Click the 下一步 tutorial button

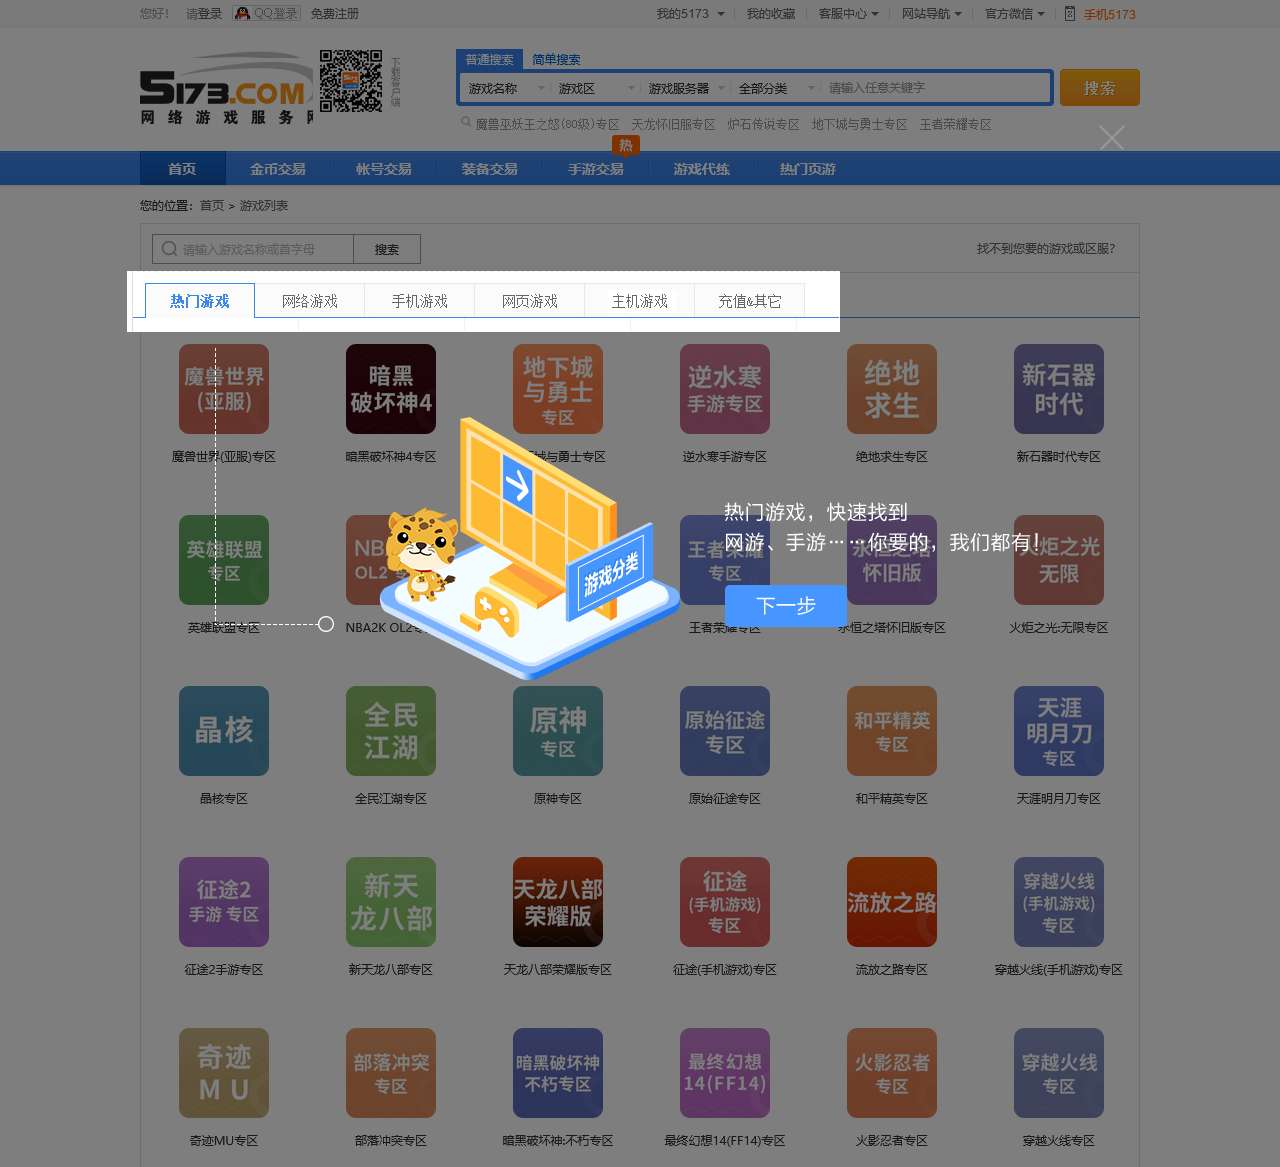786,605
